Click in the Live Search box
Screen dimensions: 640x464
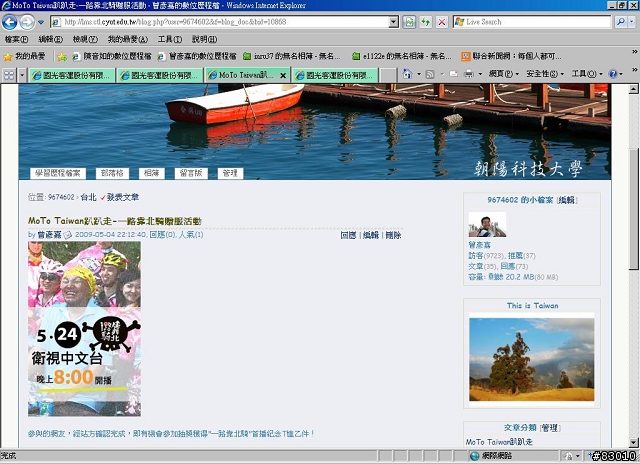(x=532, y=22)
